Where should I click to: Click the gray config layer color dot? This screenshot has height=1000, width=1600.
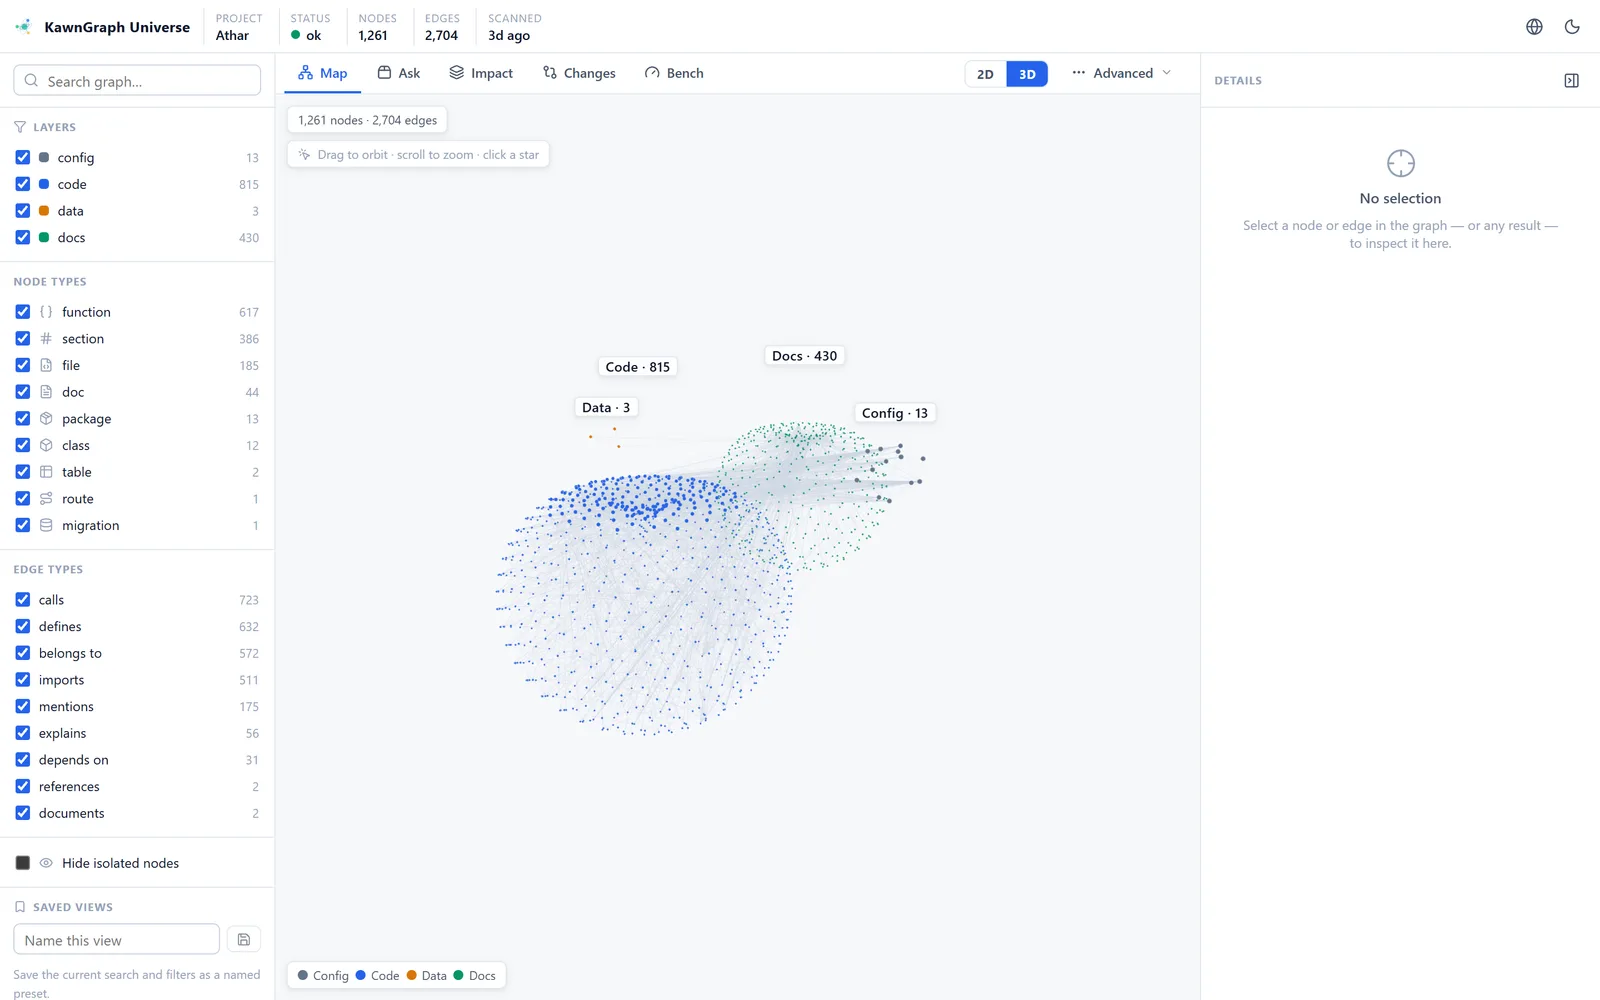point(44,157)
